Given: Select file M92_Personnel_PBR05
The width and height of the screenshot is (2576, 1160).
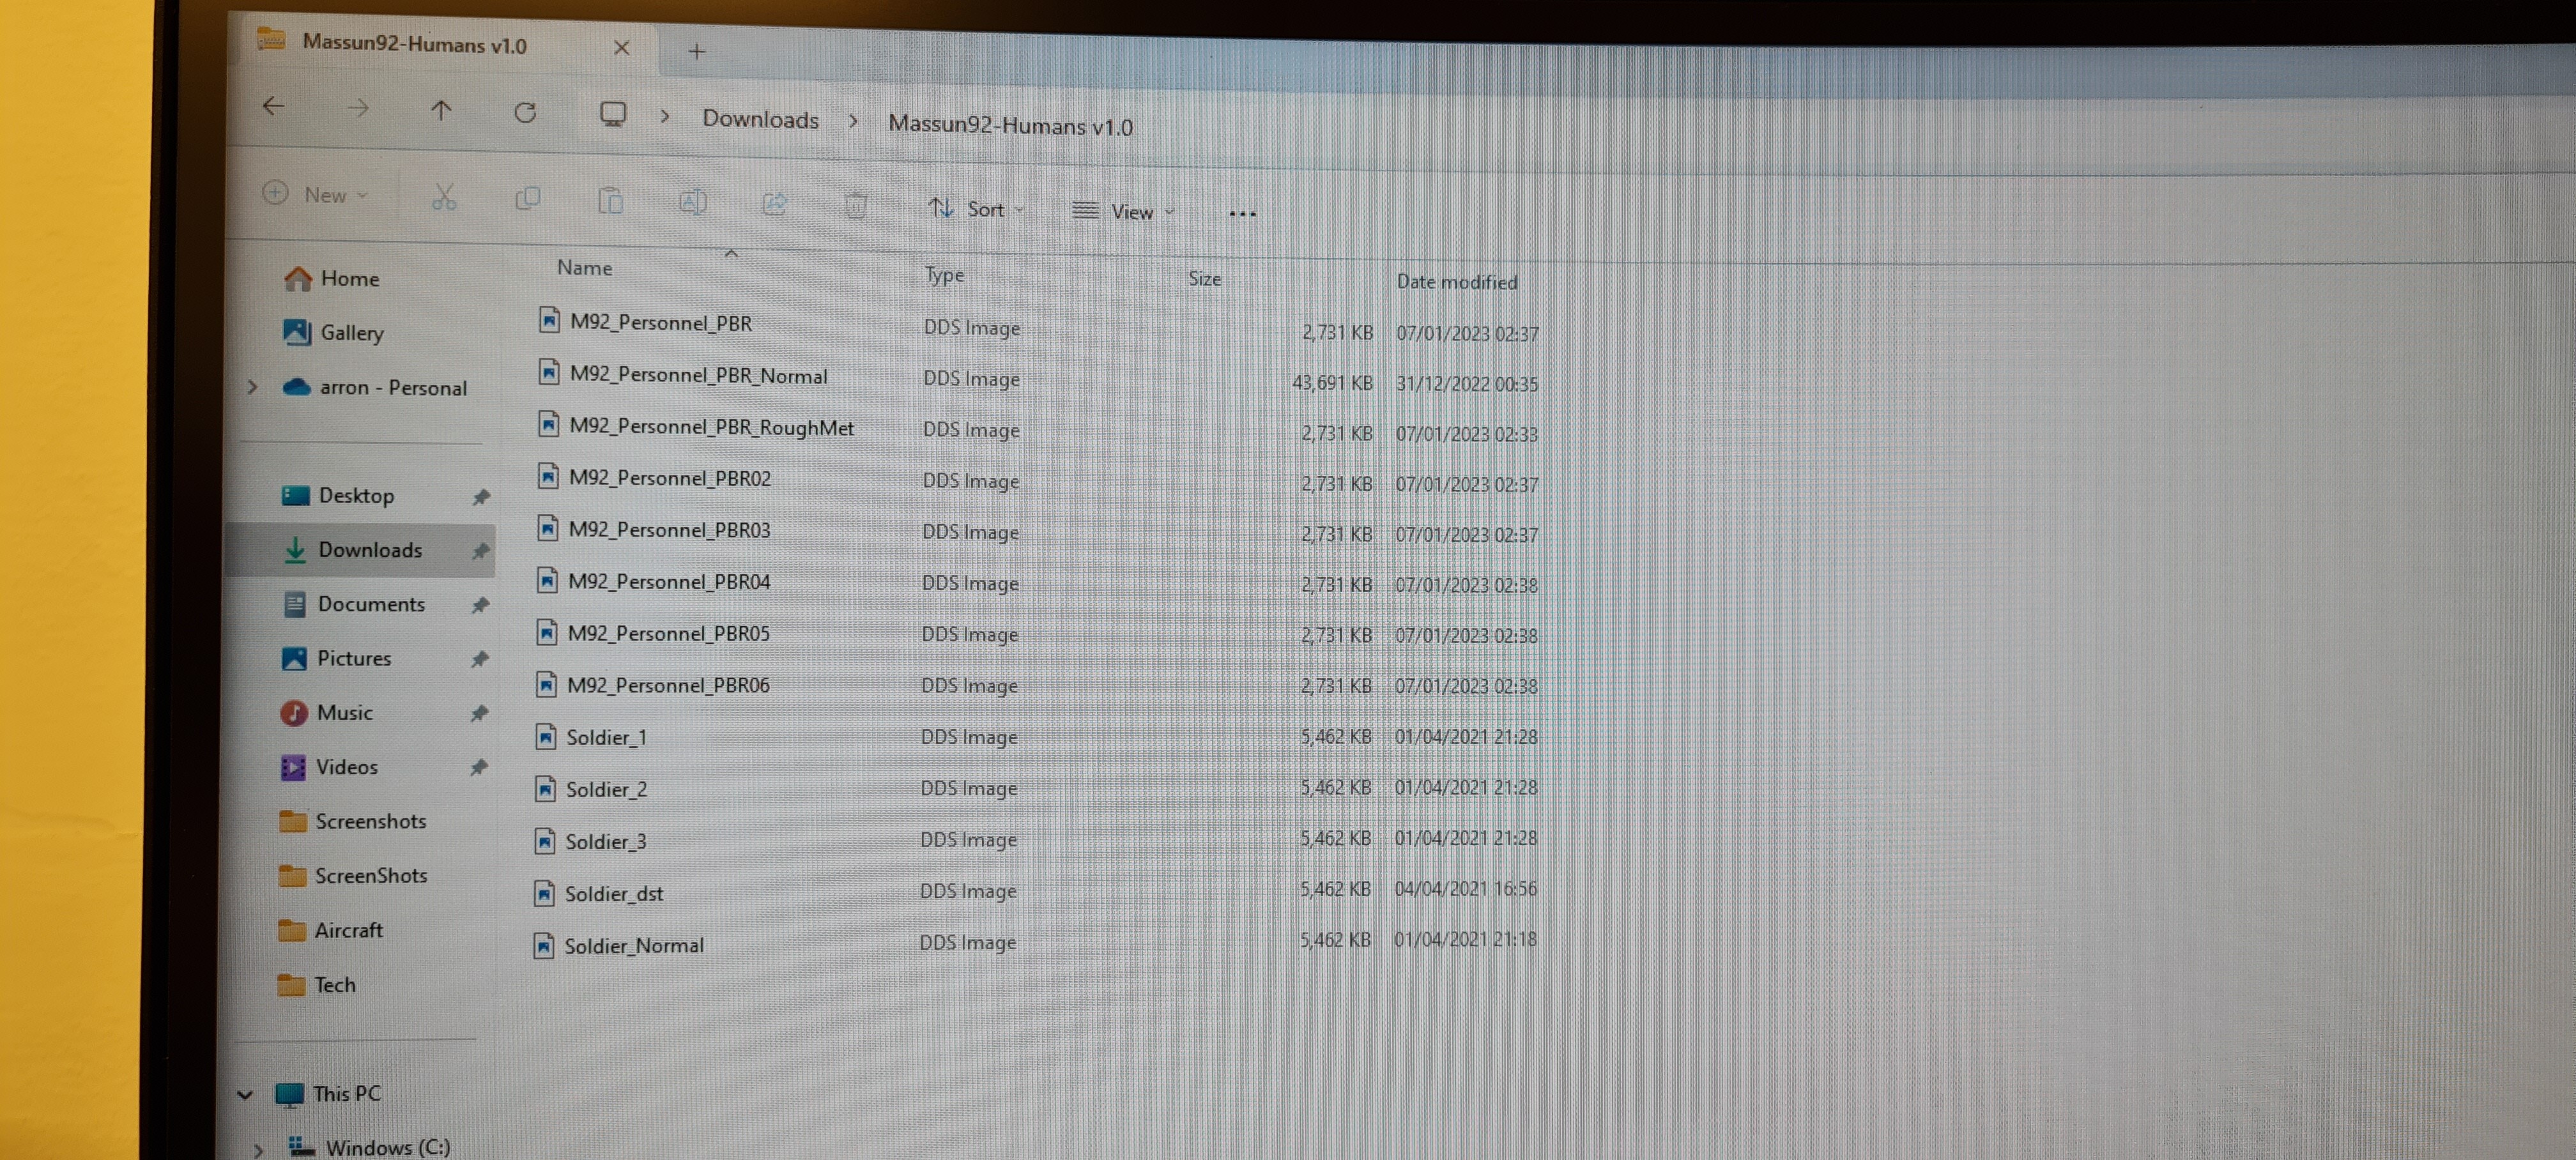Looking at the screenshot, I should click(653, 634).
